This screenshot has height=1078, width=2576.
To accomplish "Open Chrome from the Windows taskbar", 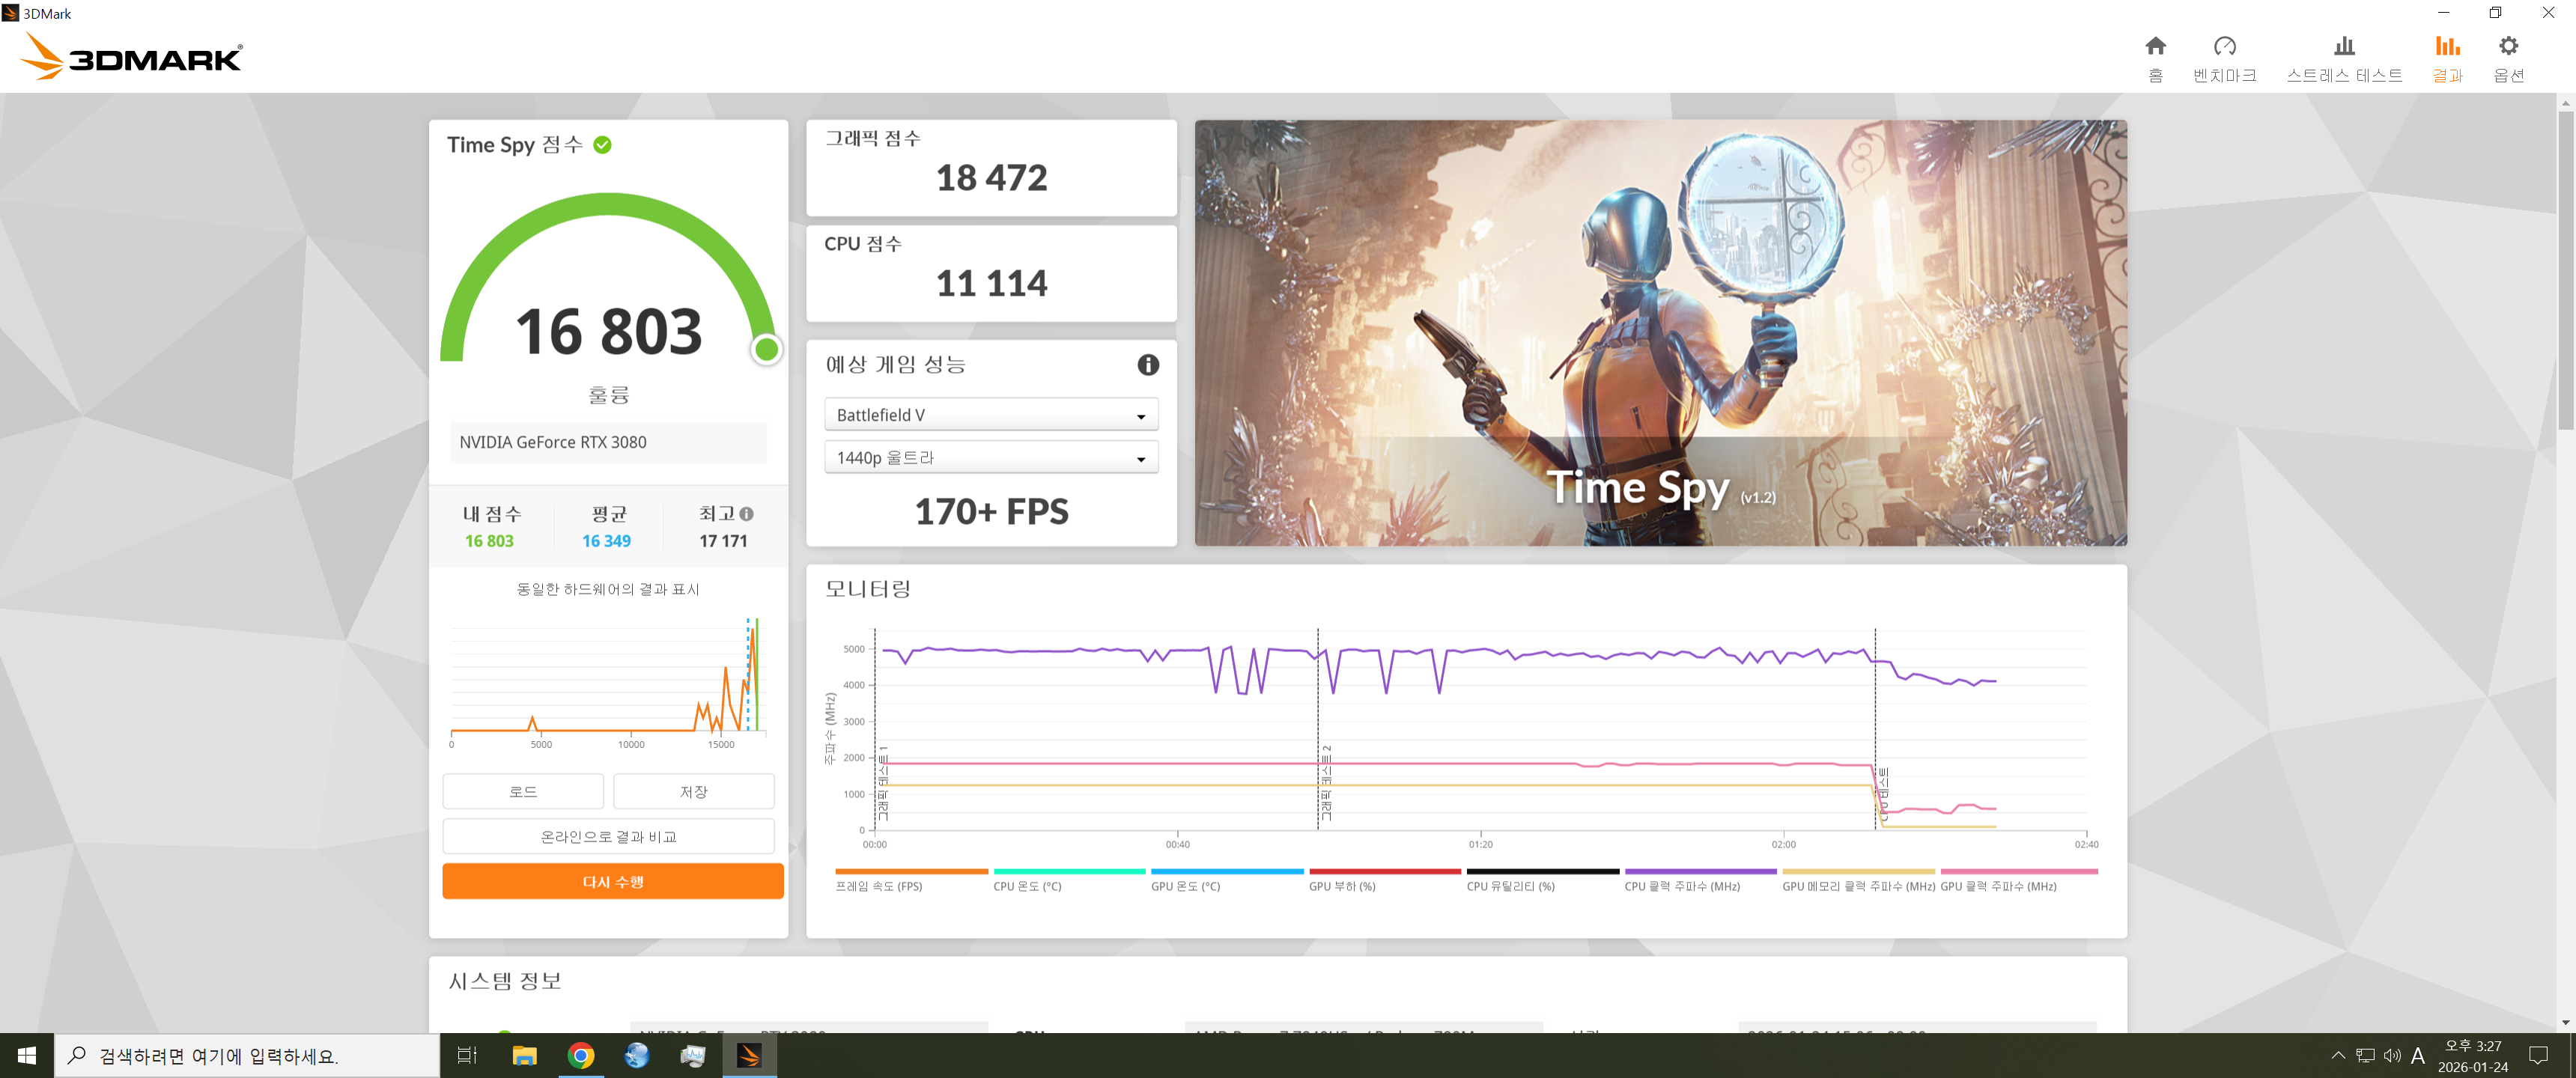I will click(x=581, y=1055).
